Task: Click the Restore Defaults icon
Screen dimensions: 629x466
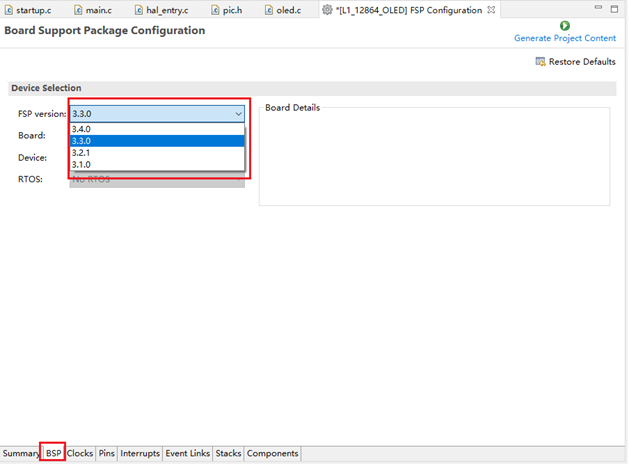Action: coord(540,61)
